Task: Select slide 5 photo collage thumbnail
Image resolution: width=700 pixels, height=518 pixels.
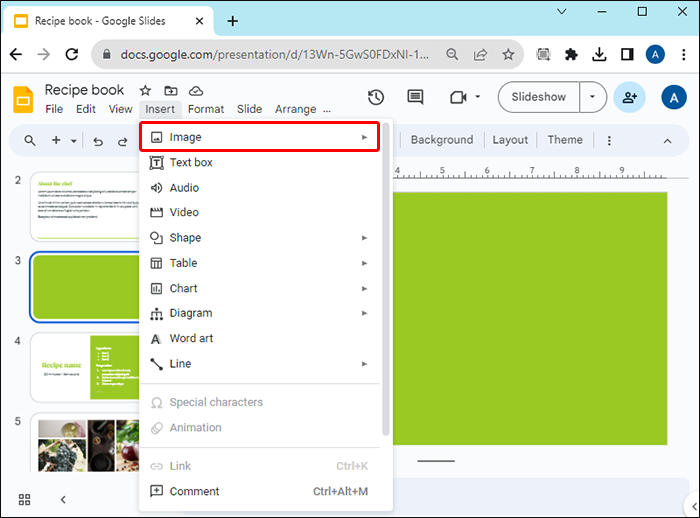Action: [85, 443]
